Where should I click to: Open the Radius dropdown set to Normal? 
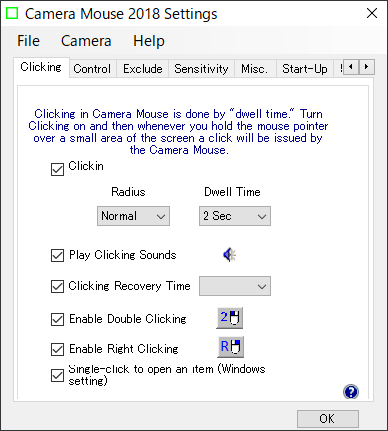pos(133,216)
